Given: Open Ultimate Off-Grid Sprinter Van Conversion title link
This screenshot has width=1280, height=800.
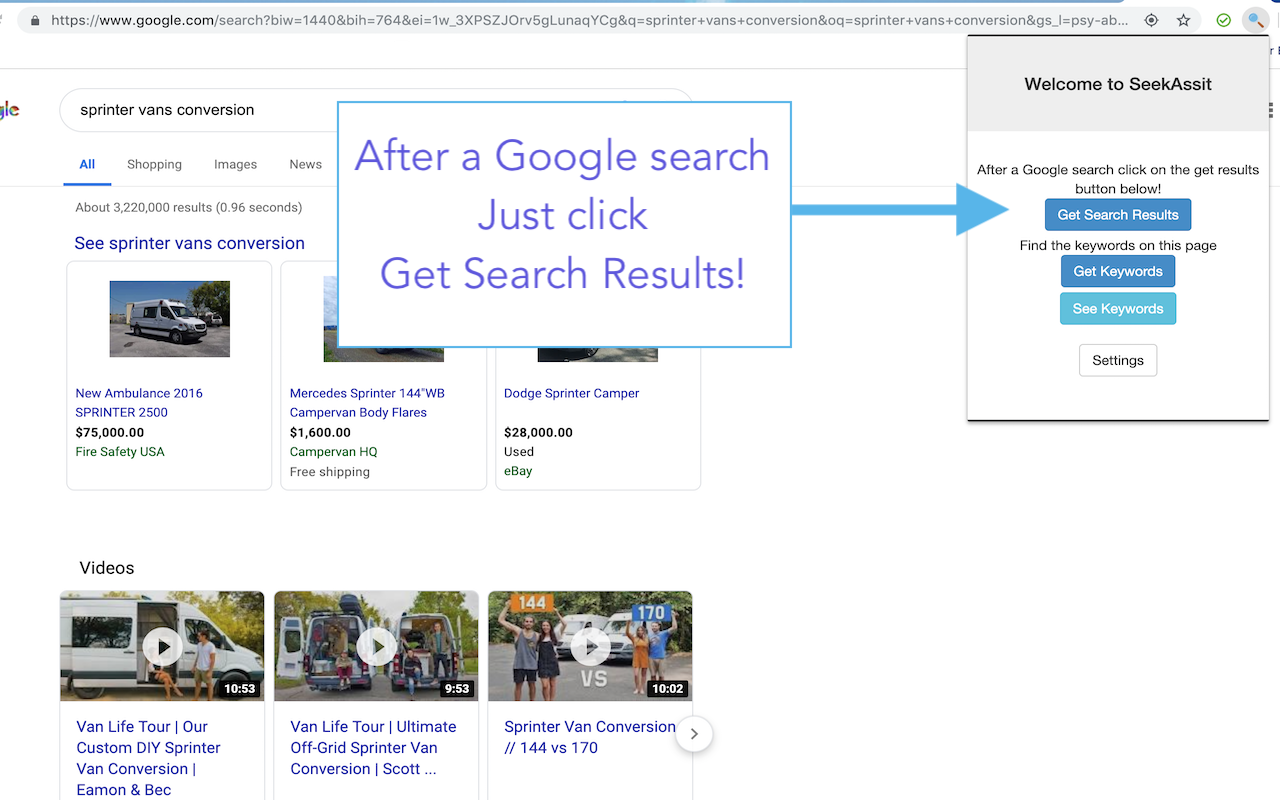Looking at the screenshot, I should pyautogui.click(x=373, y=748).
